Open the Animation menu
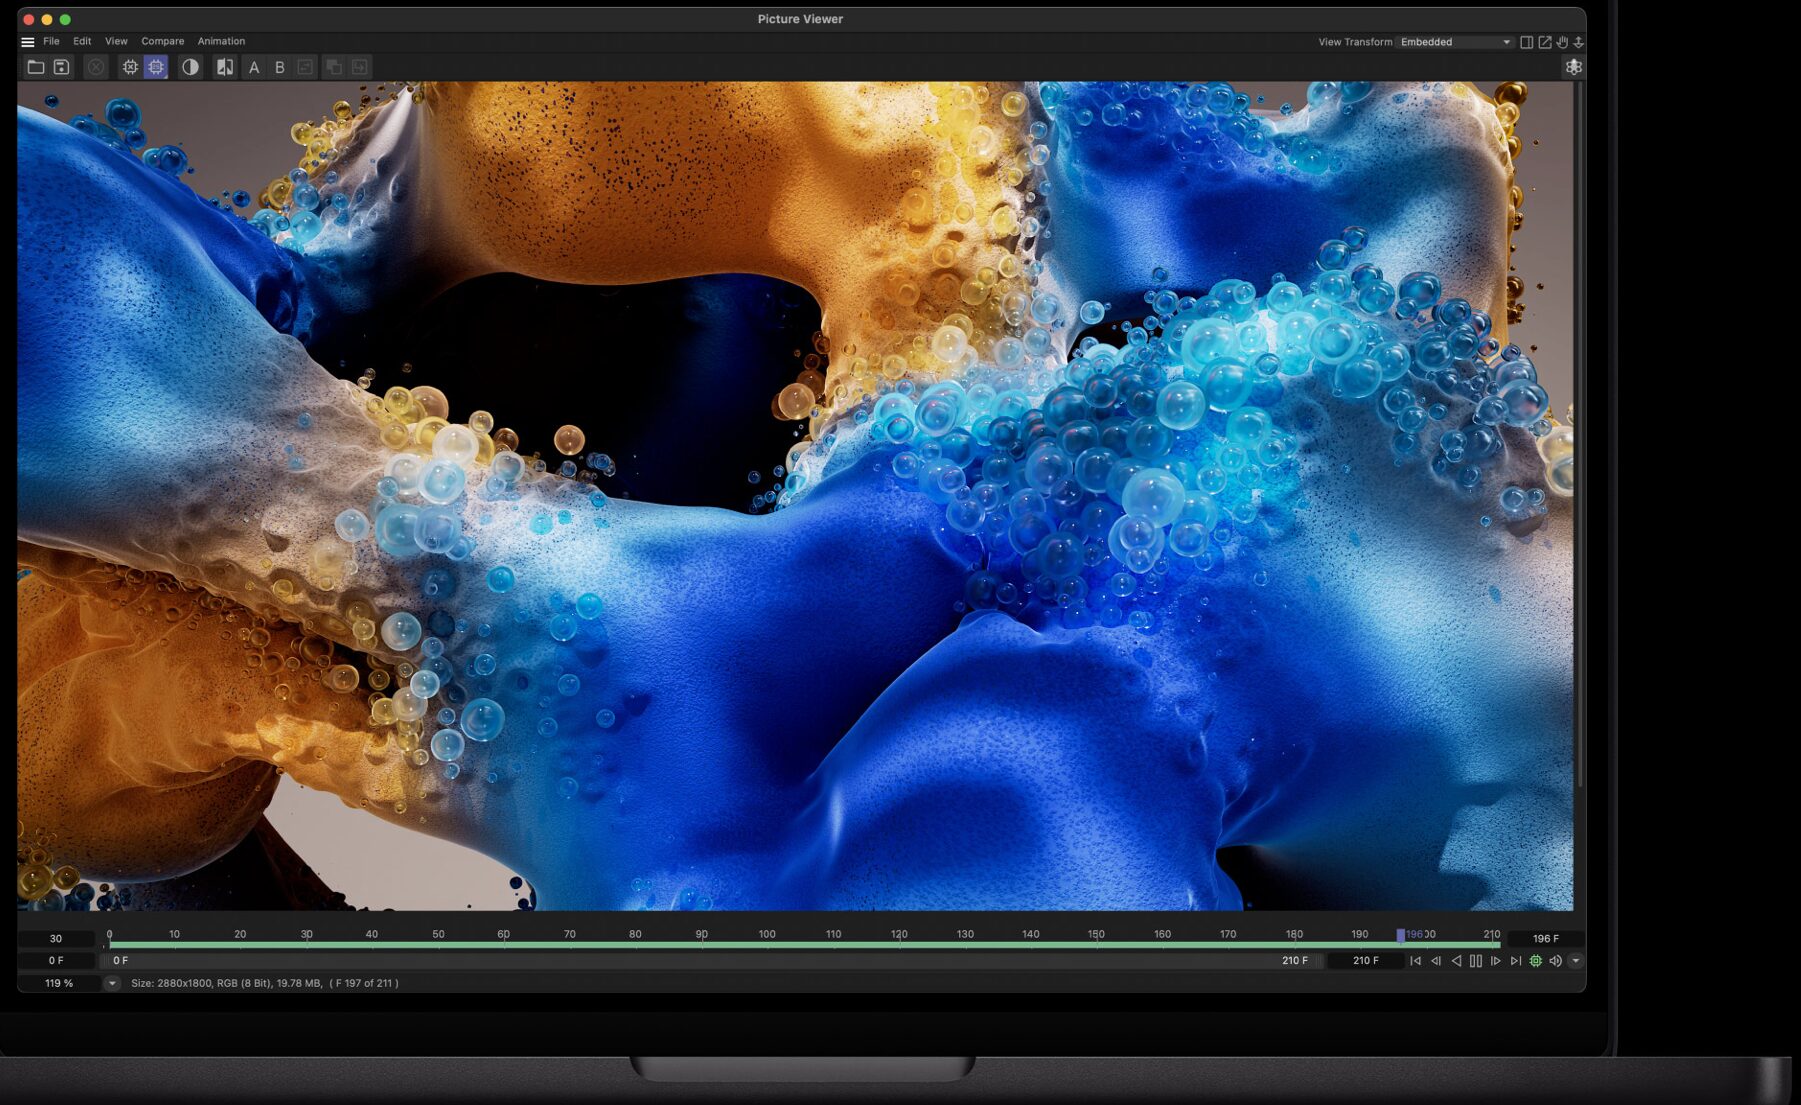Viewport: 1801px width, 1105px height. [221, 41]
